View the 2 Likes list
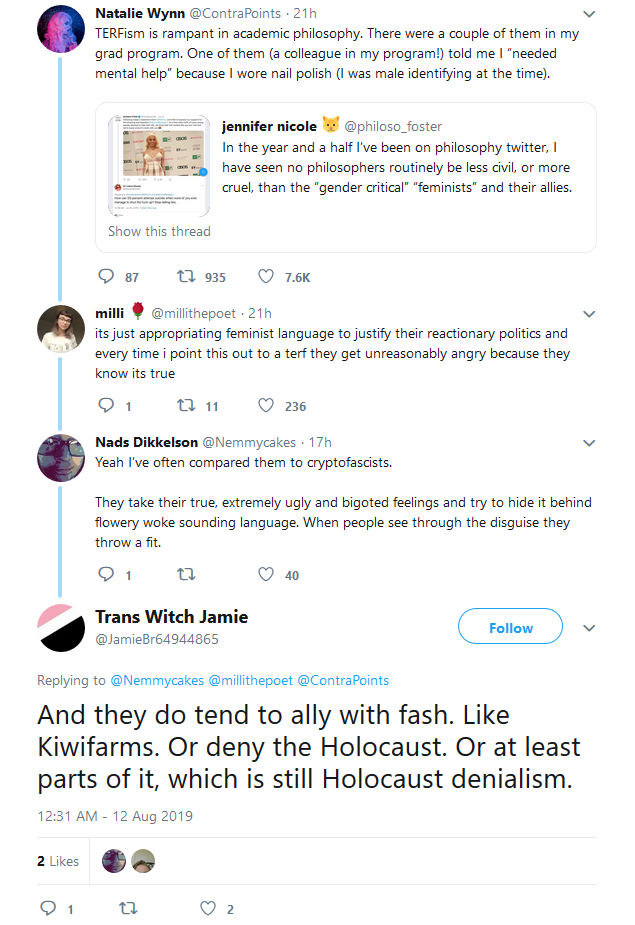 tap(58, 861)
